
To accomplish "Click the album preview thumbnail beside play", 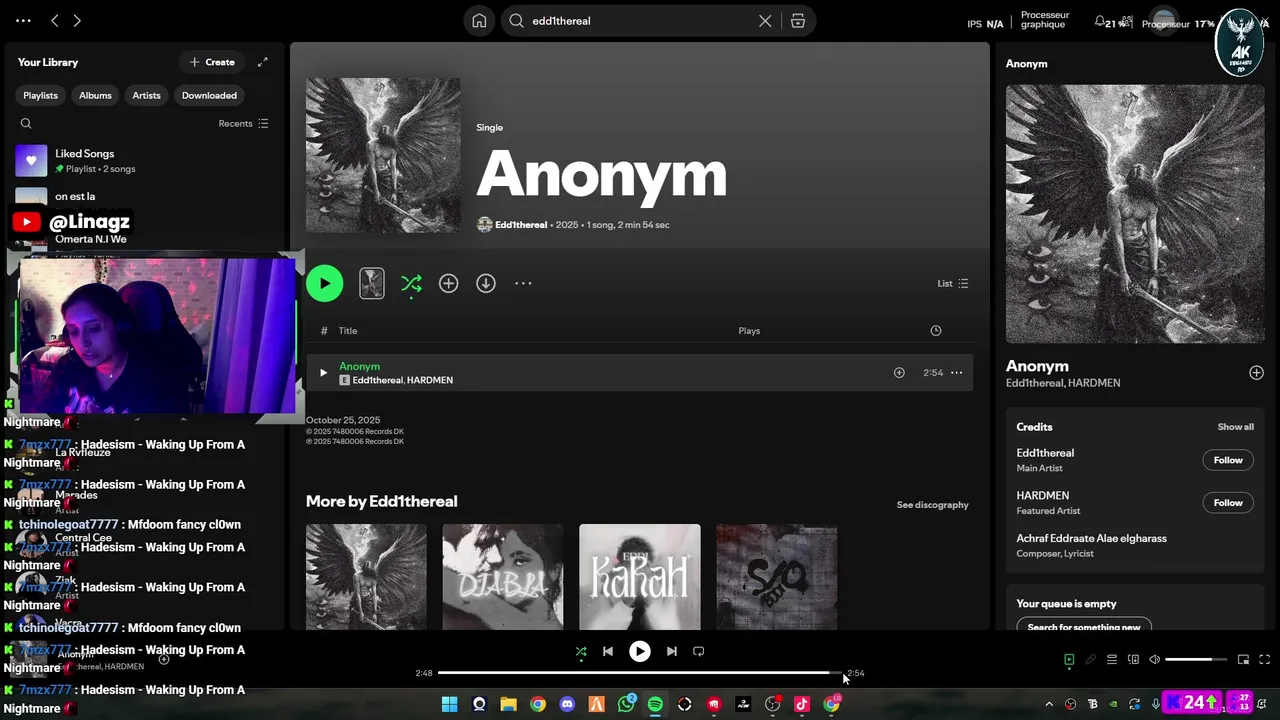I will pos(372,283).
